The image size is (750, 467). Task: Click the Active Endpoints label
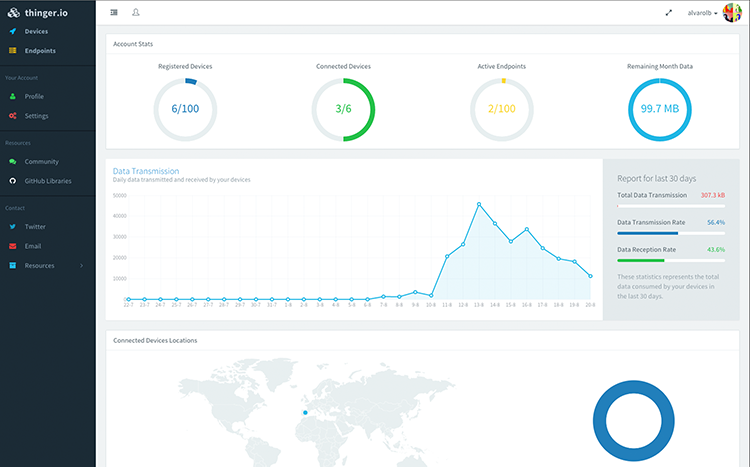coord(502,67)
